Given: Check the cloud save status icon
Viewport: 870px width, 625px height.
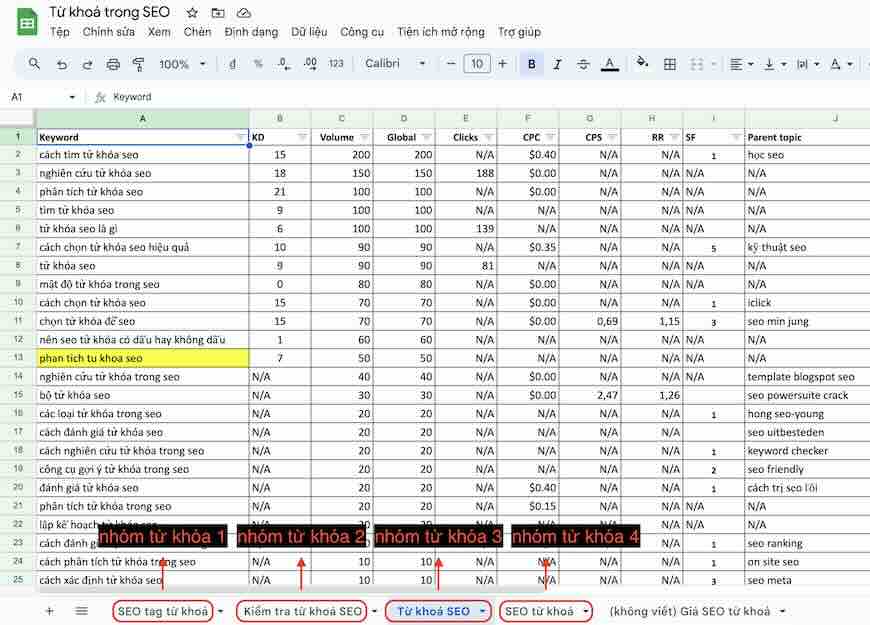Looking at the screenshot, I should point(244,13).
